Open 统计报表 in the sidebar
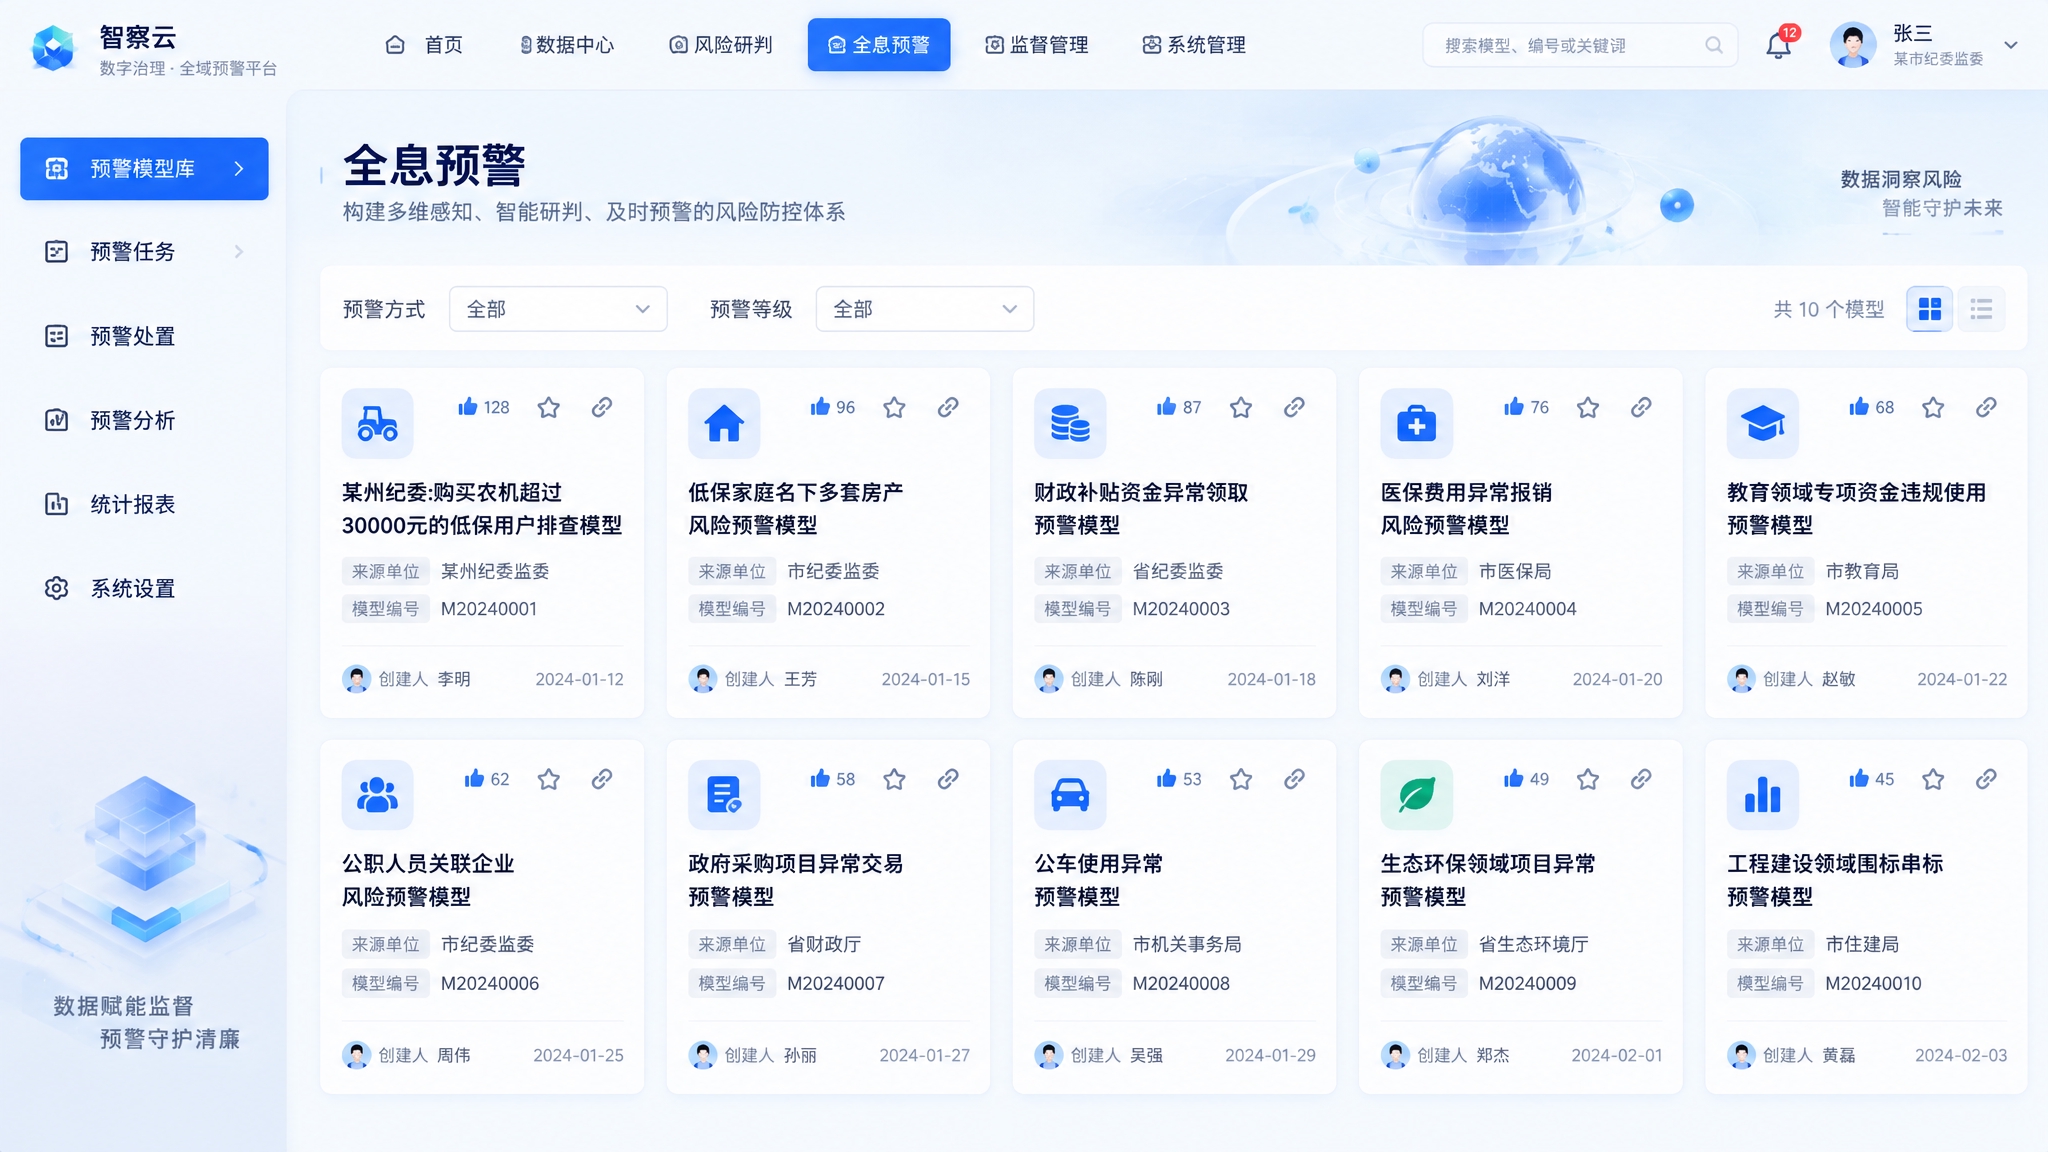 click(144, 504)
